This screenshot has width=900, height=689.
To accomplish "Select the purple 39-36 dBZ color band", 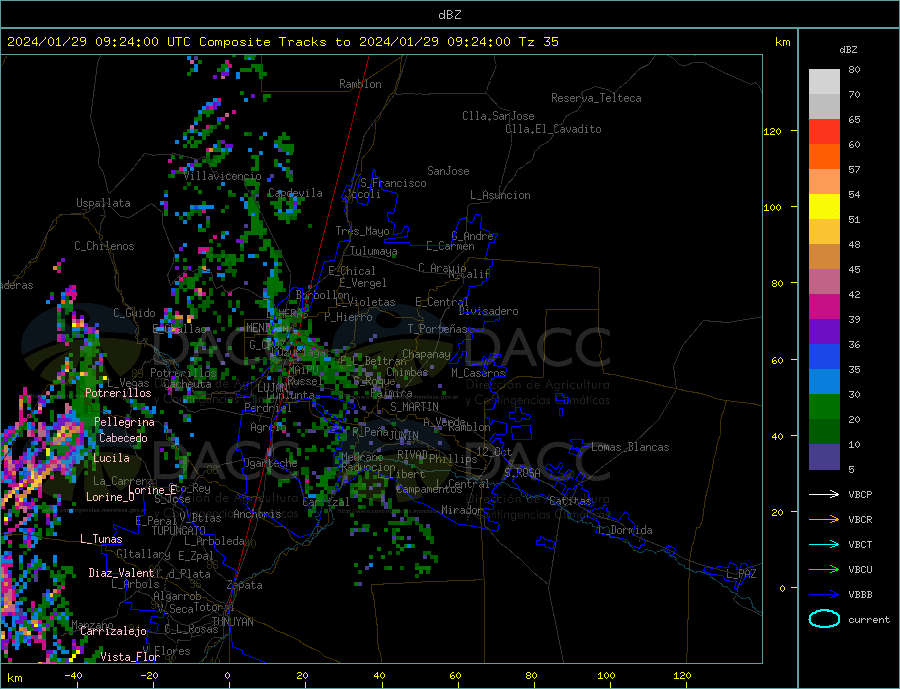I will (x=824, y=332).
